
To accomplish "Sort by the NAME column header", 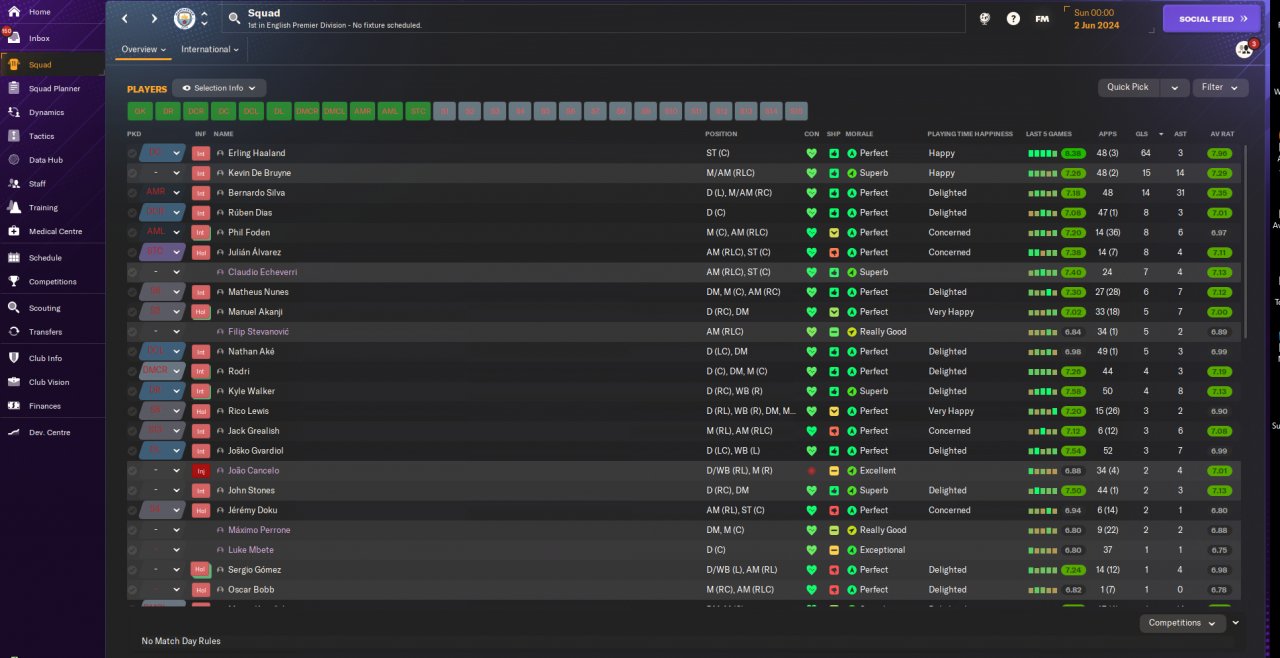I will coord(223,134).
